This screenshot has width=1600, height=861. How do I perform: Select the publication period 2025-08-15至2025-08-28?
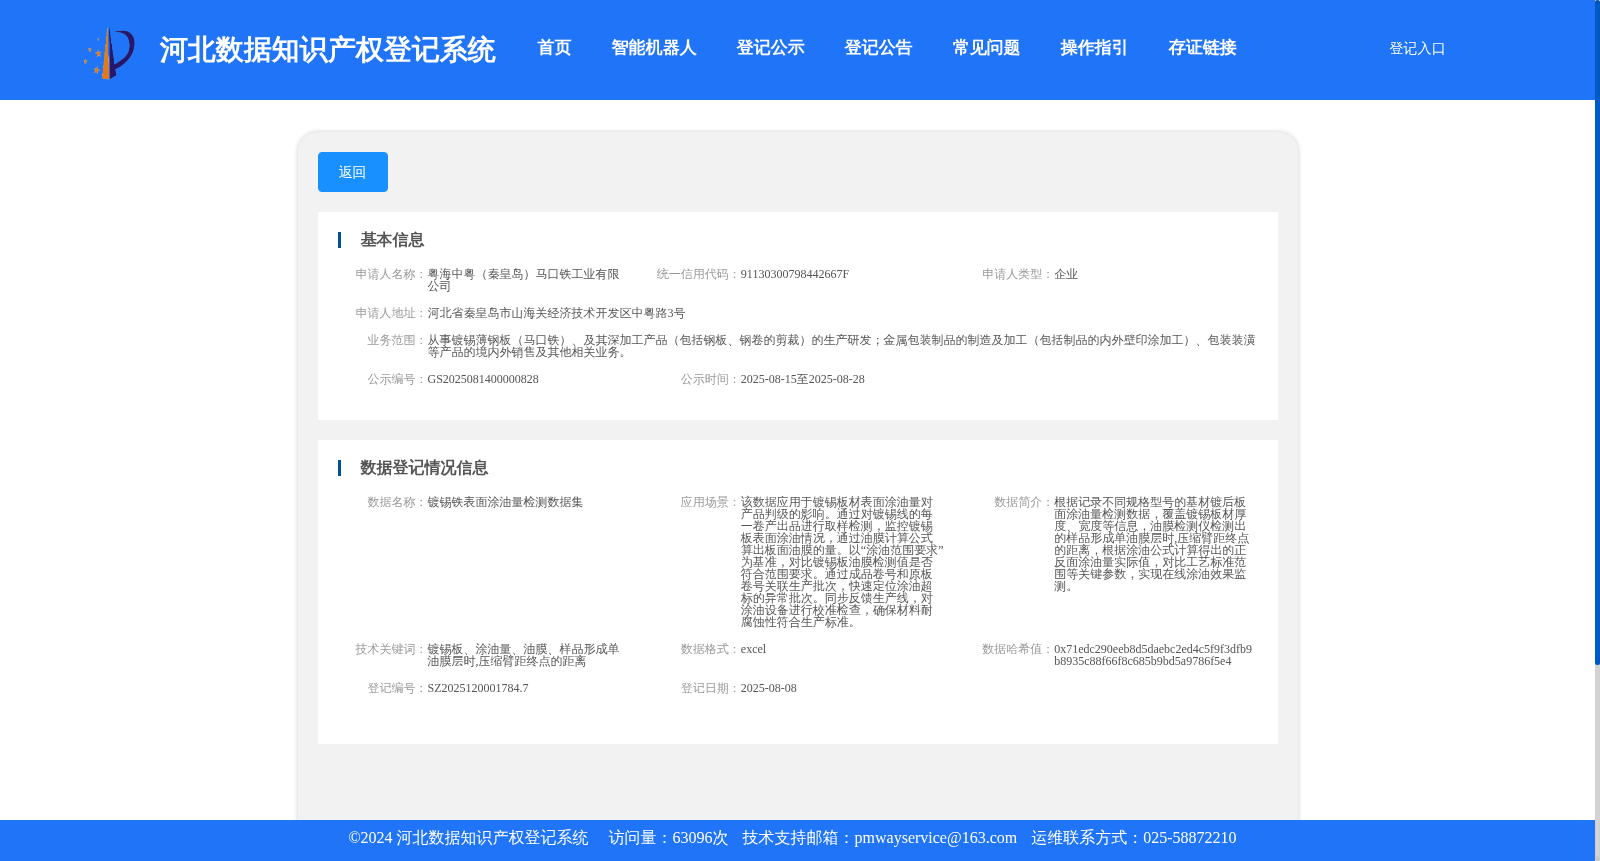pos(803,379)
